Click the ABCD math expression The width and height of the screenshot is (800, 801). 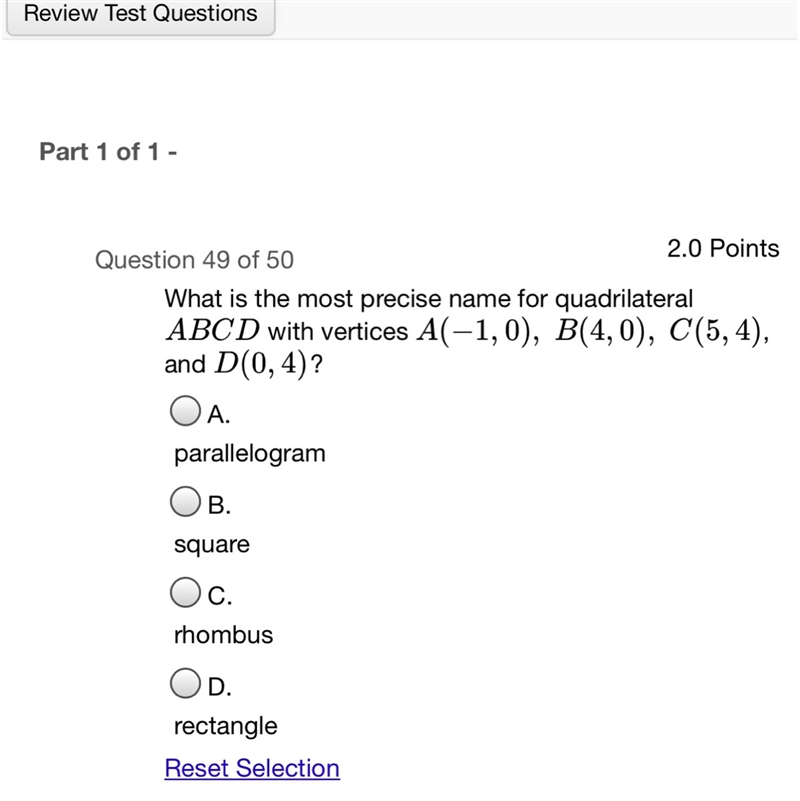tap(213, 331)
